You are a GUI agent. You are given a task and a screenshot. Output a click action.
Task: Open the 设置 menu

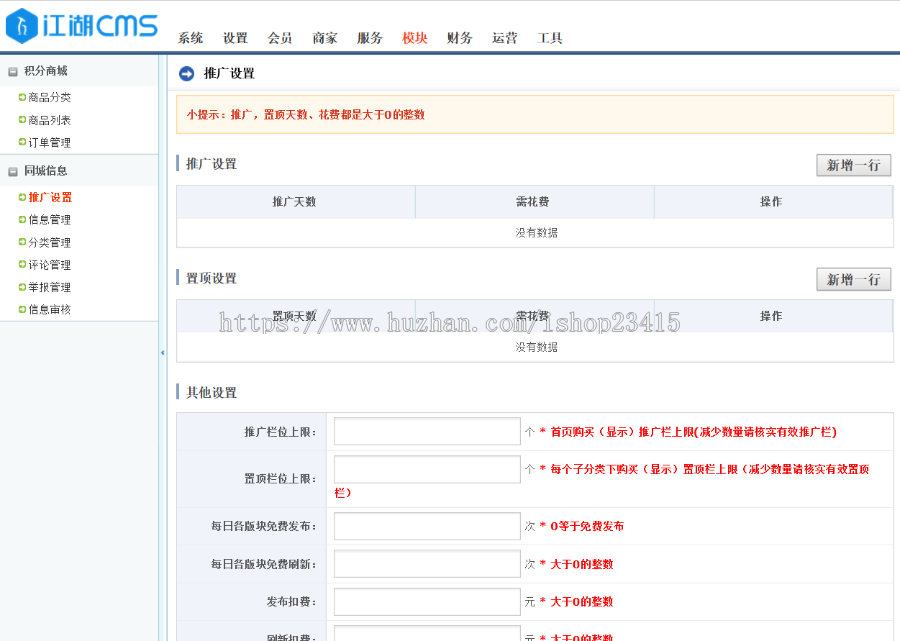click(x=235, y=38)
